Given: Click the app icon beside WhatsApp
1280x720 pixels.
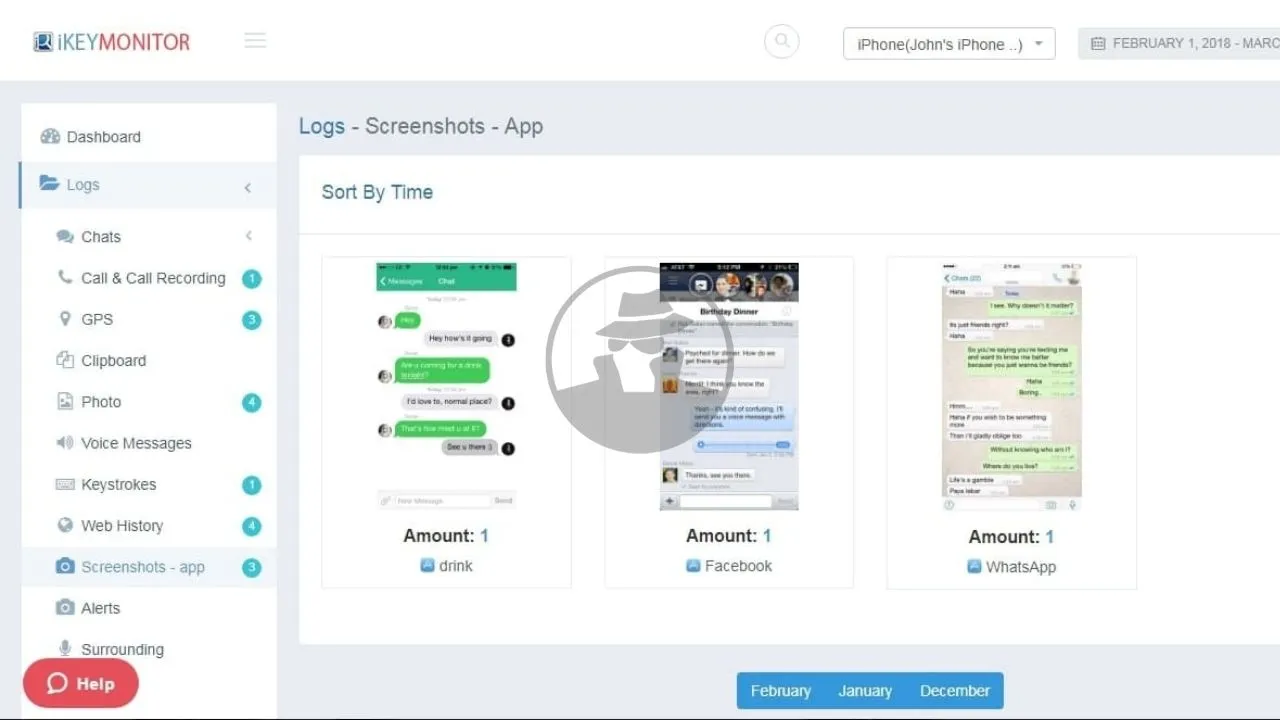Looking at the screenshot, I should (x=974, y=567).
